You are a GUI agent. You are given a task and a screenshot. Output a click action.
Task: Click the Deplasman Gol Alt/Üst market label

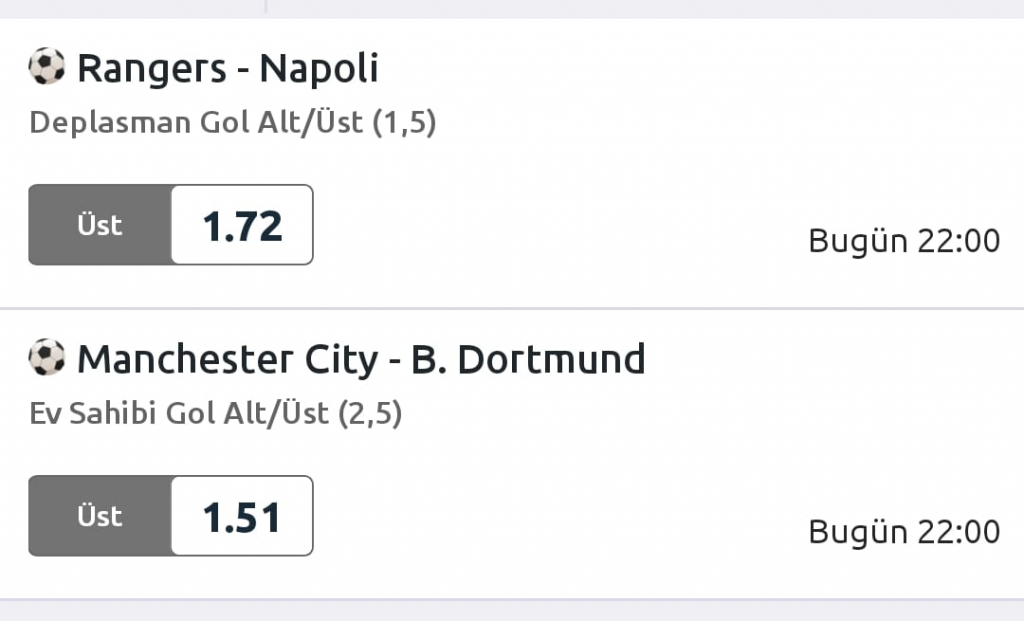(x=233, y=123)
